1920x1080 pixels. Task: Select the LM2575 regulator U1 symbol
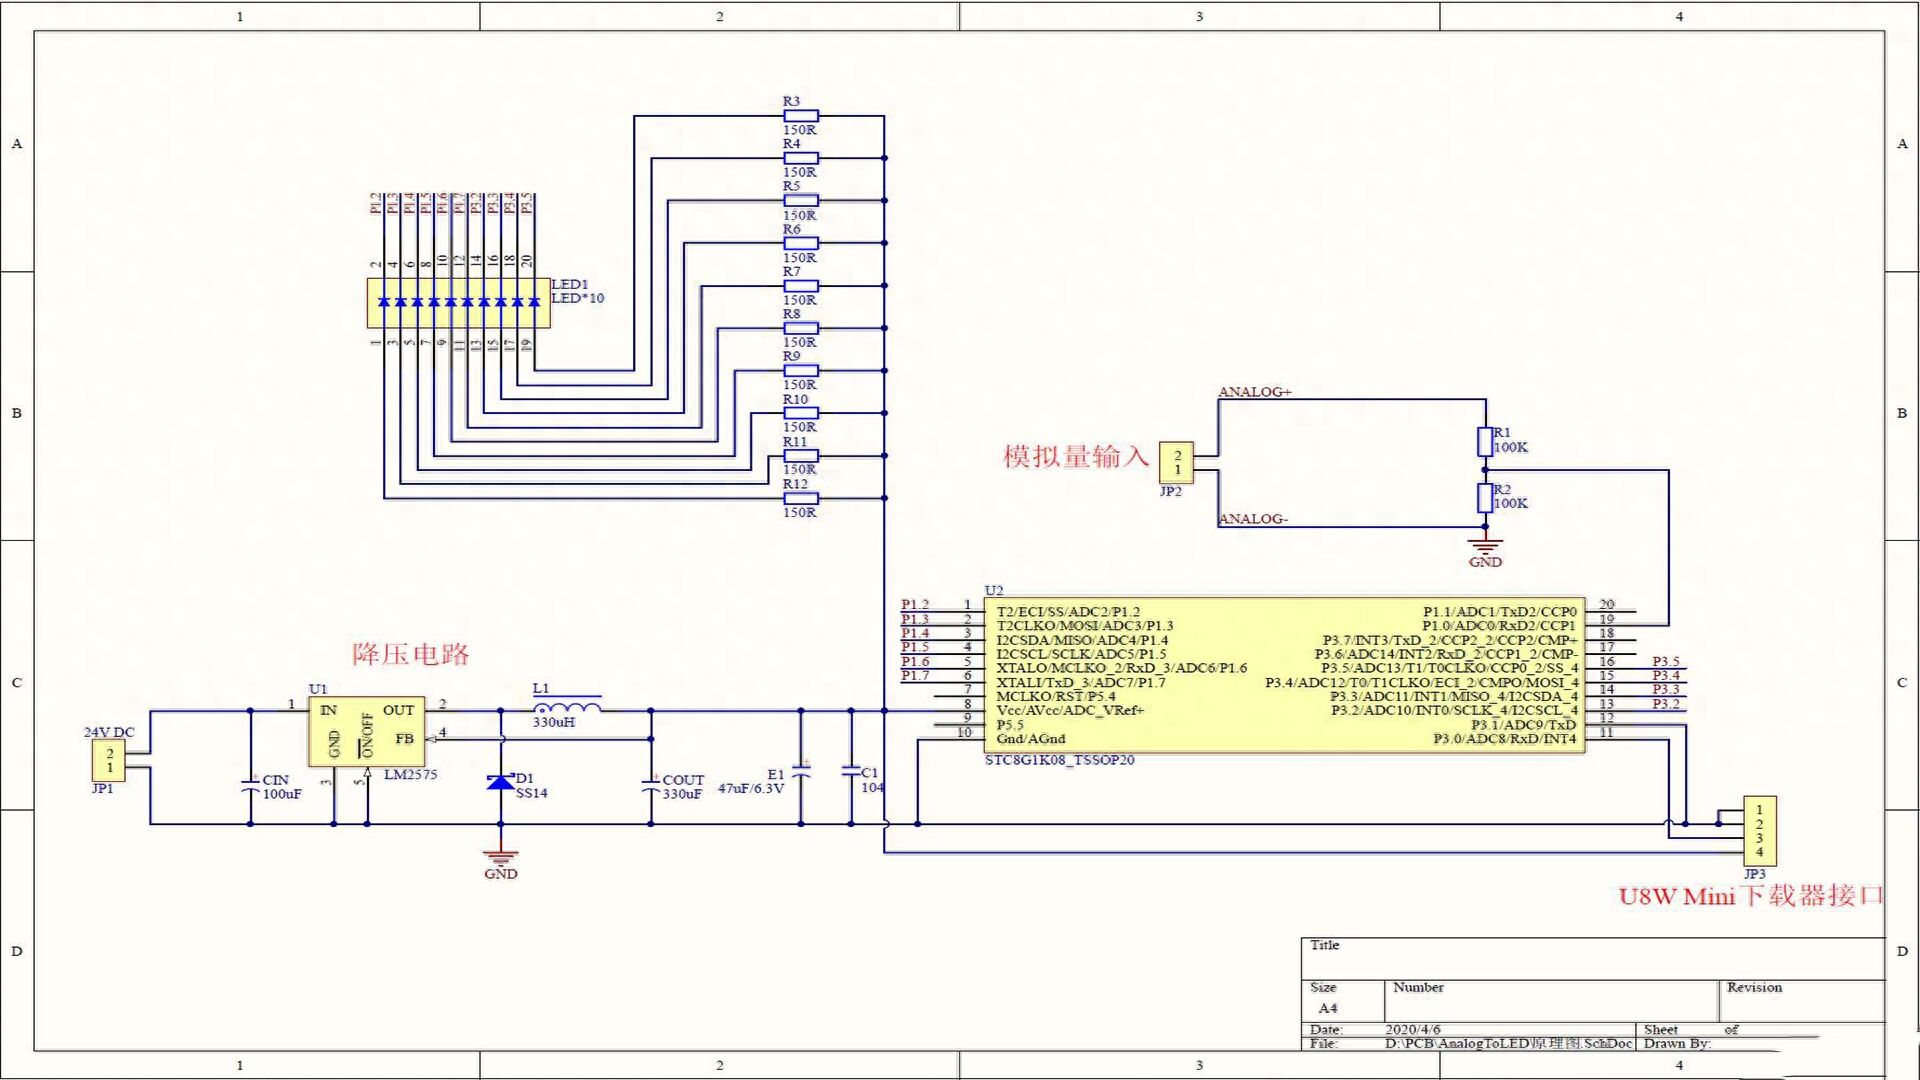coord(366,731)
